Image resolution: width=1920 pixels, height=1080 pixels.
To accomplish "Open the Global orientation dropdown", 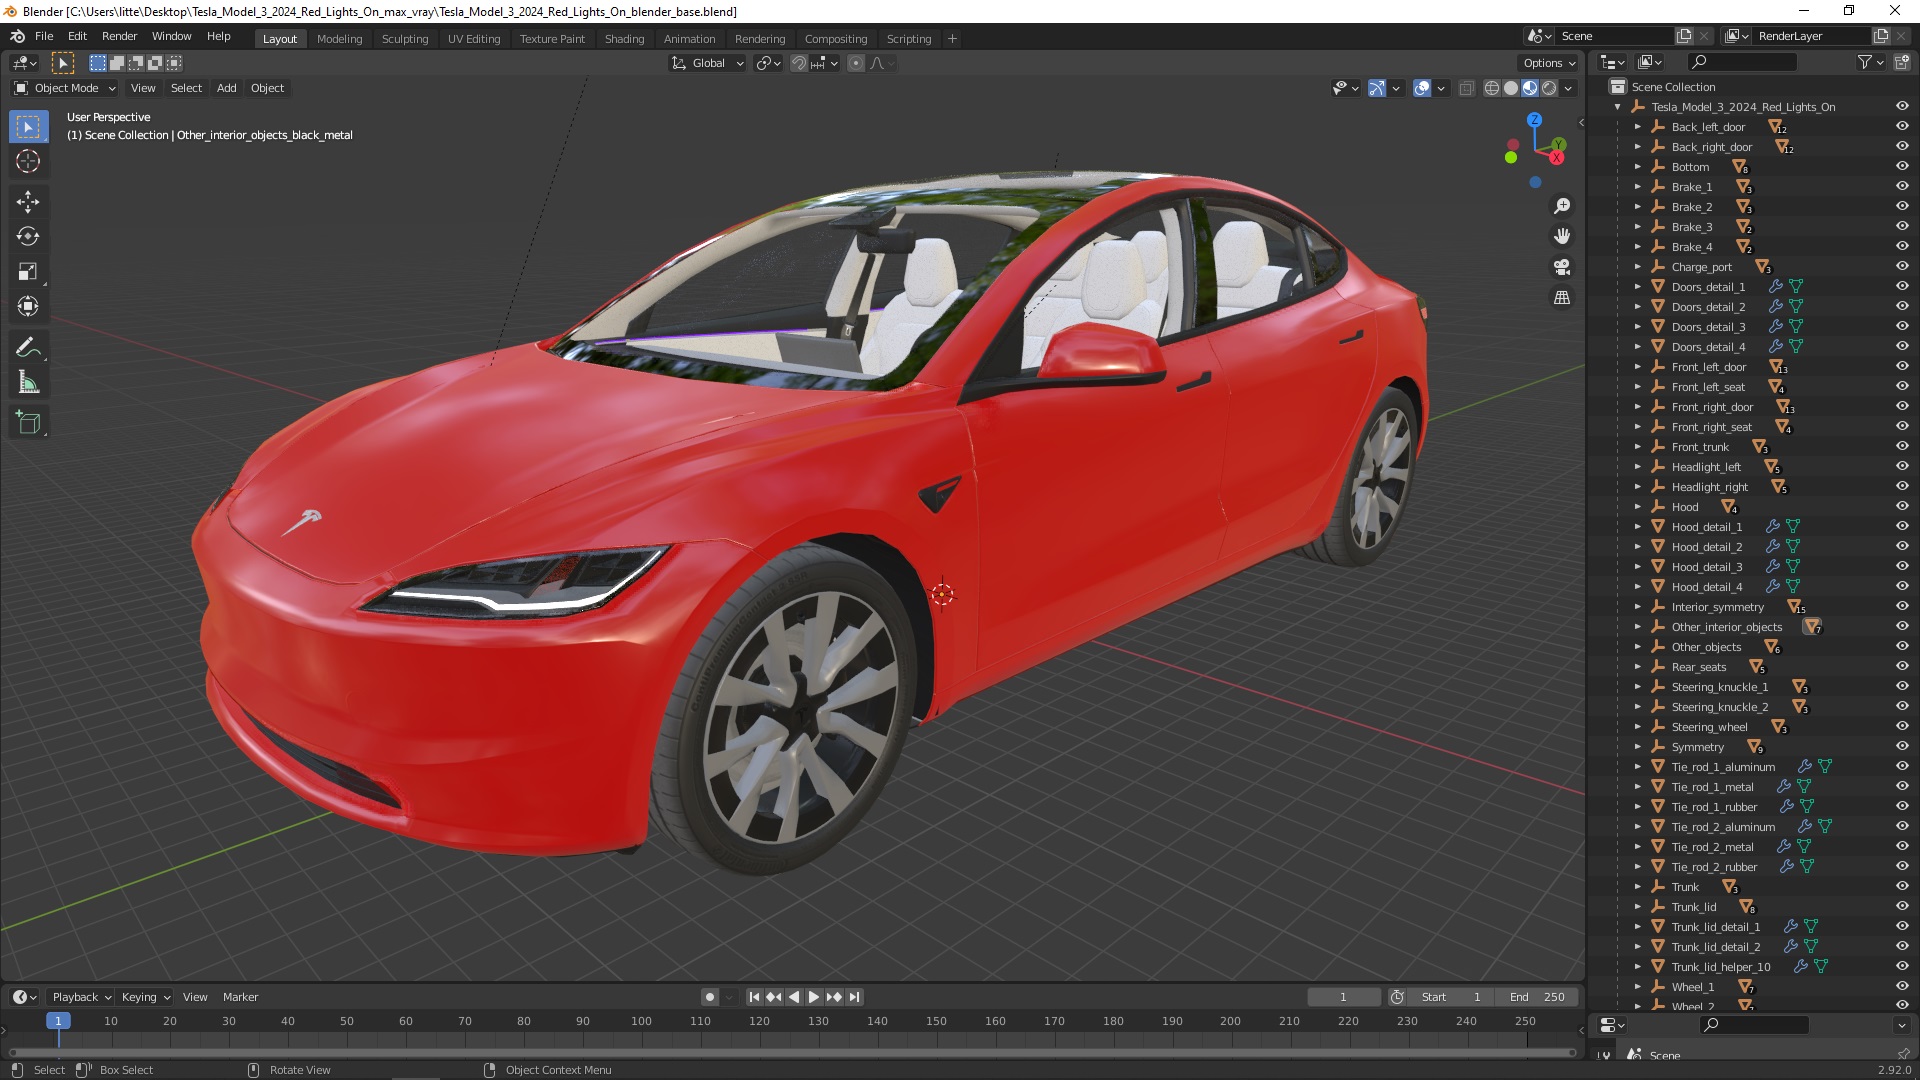I will pos(708,63).
